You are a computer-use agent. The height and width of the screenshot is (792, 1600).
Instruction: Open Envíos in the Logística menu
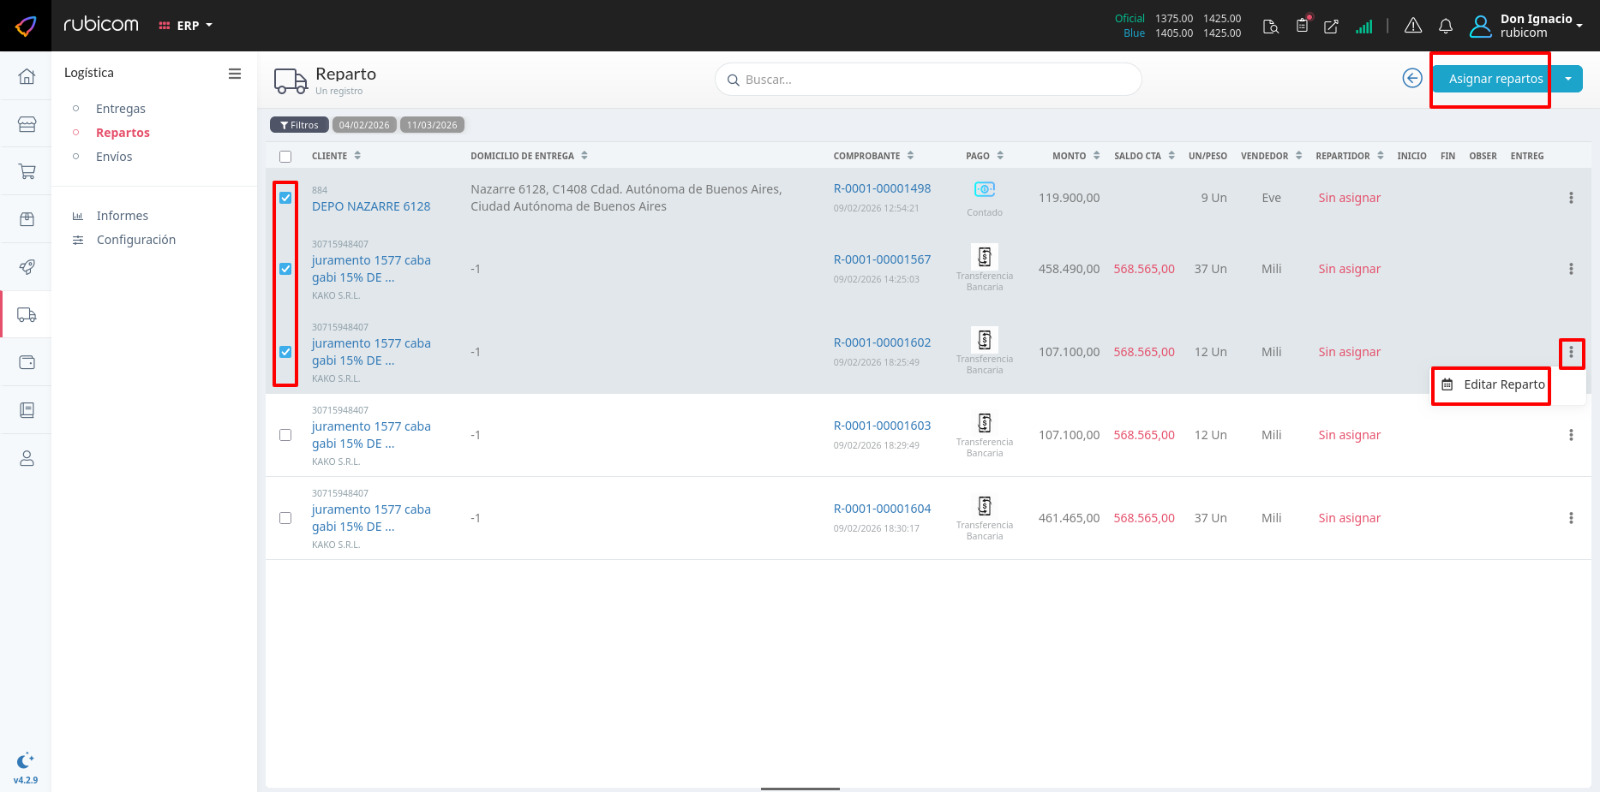[114, 157]
